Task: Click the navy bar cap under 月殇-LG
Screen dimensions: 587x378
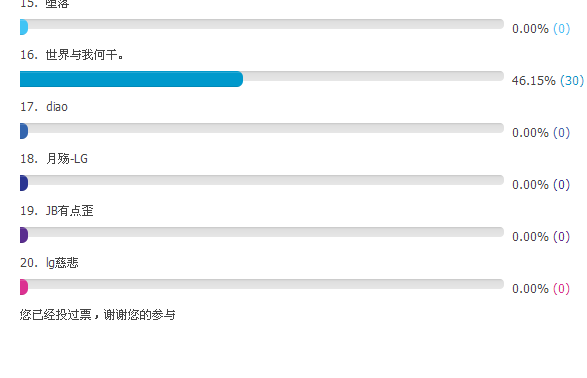Action: pyautogui.click(x=24, y=183)
